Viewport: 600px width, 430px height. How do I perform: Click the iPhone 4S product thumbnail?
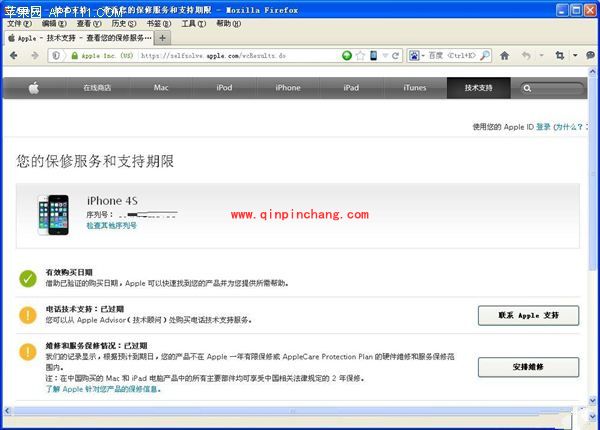[54, 215]
